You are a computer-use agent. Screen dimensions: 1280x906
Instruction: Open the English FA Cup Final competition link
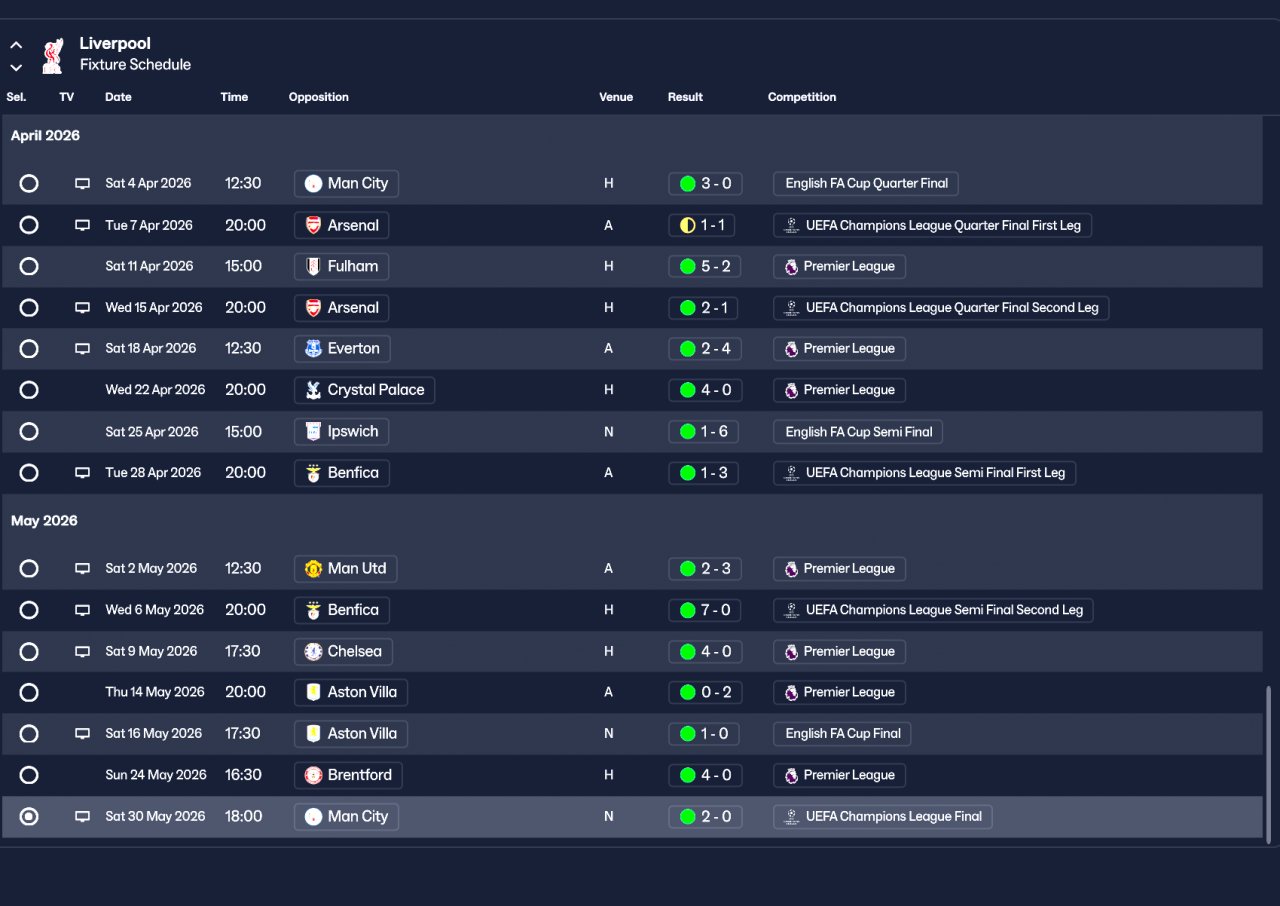(x=842, y=734)
